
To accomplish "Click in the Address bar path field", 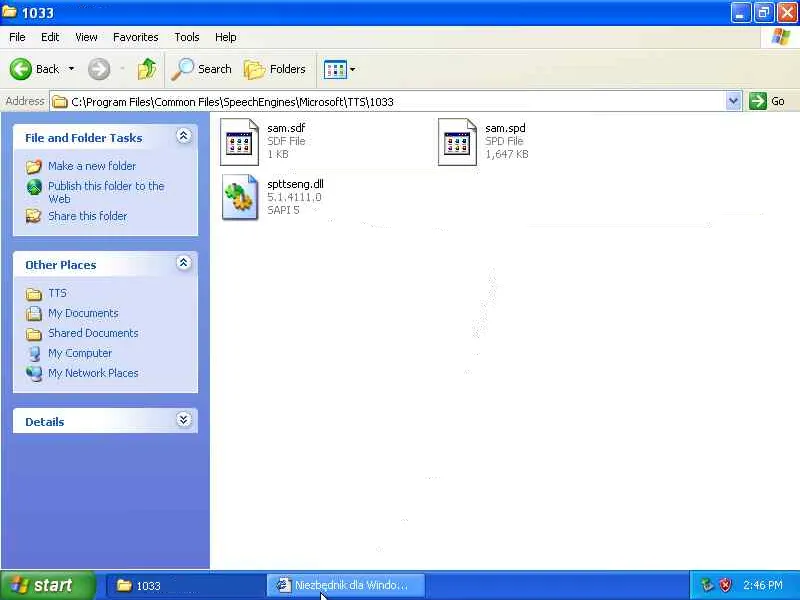I will 388,102.
